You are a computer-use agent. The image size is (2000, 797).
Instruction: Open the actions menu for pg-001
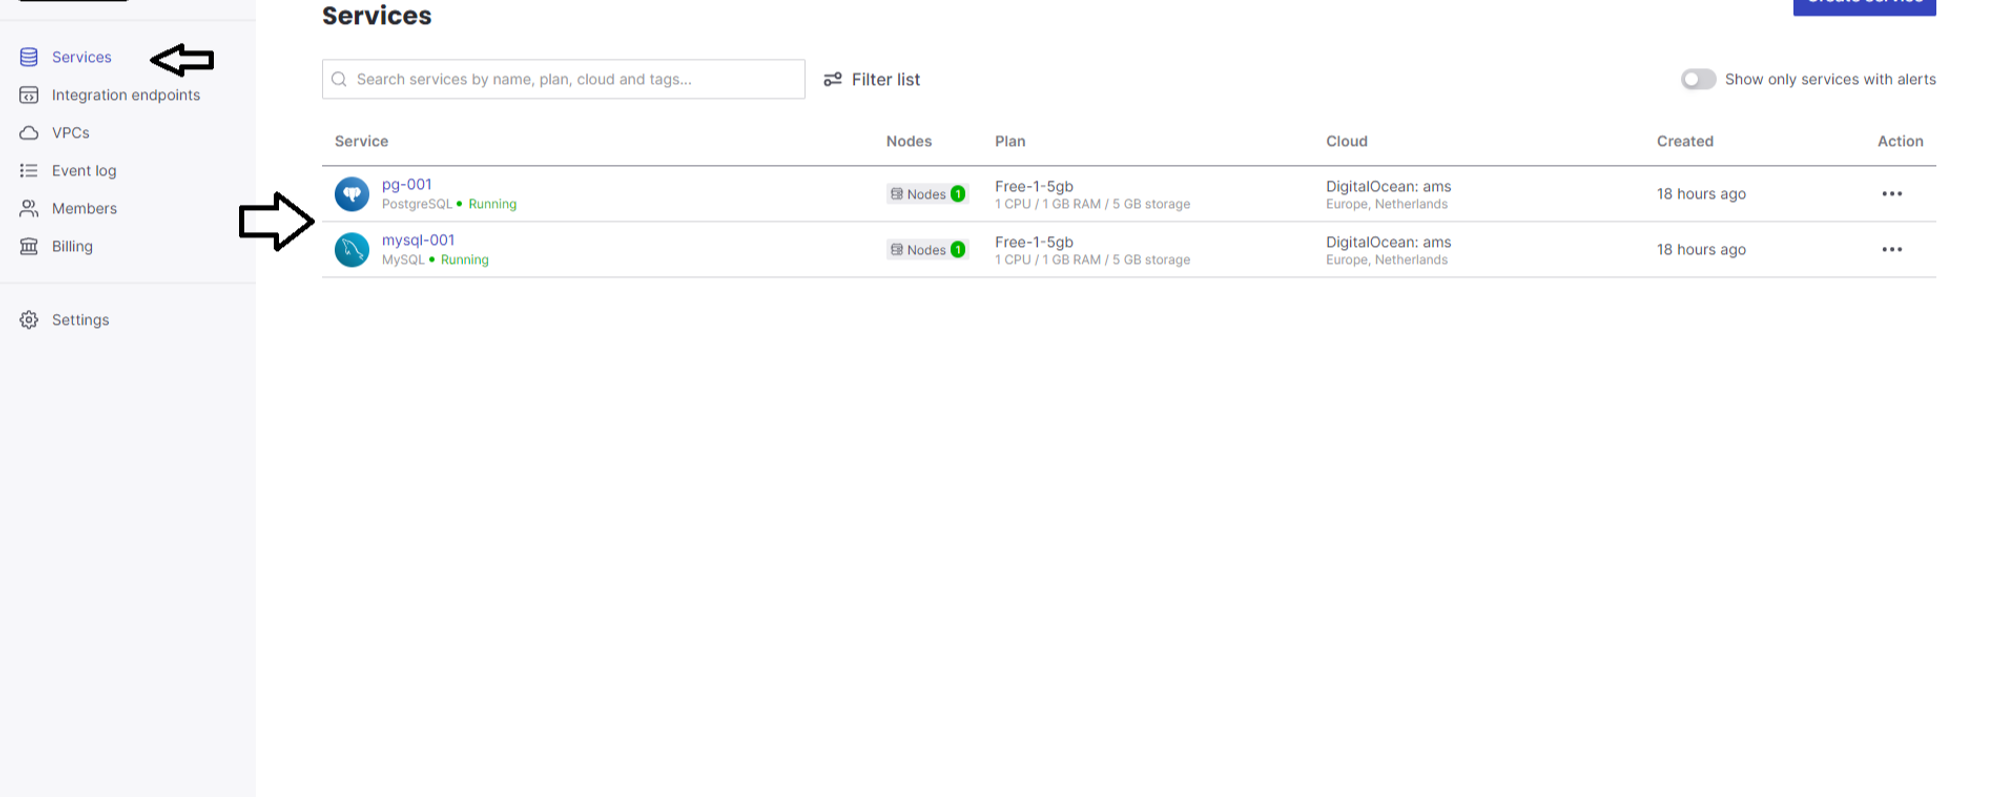click(1892, 194)
